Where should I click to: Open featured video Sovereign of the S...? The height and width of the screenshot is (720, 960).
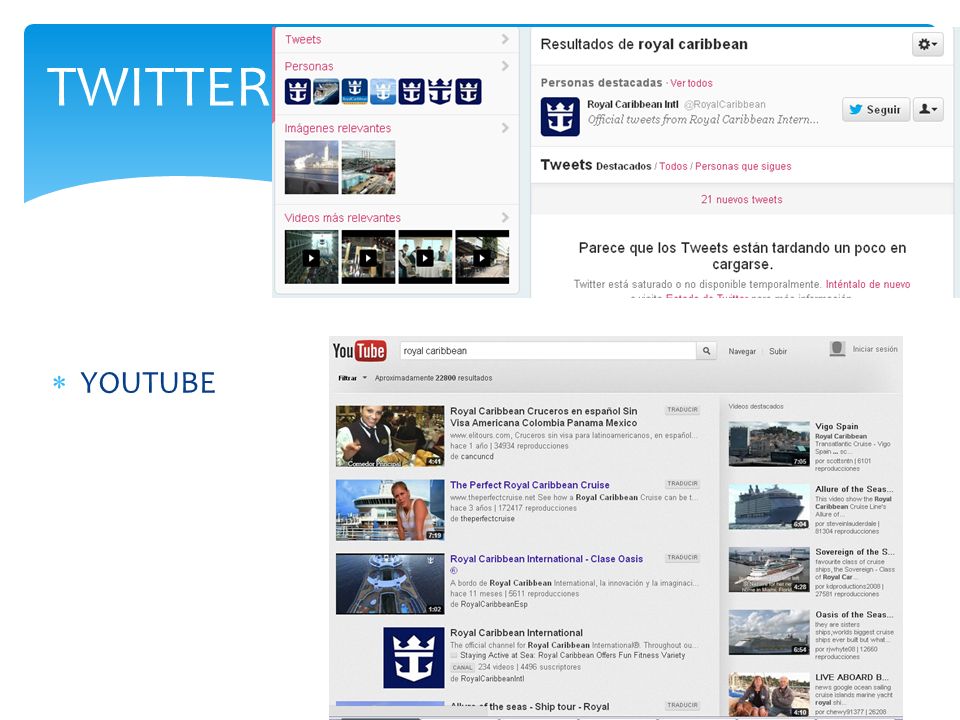(855, 552)
